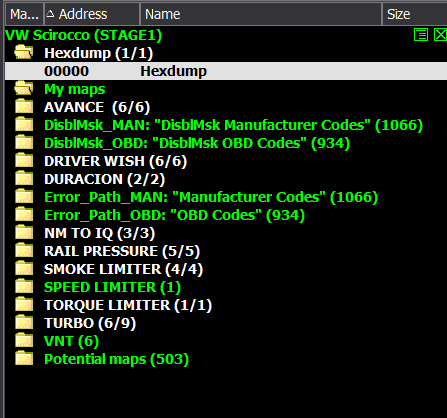
Task: Expand the DURACION (2/2) folder
Action: pos(104,179)
